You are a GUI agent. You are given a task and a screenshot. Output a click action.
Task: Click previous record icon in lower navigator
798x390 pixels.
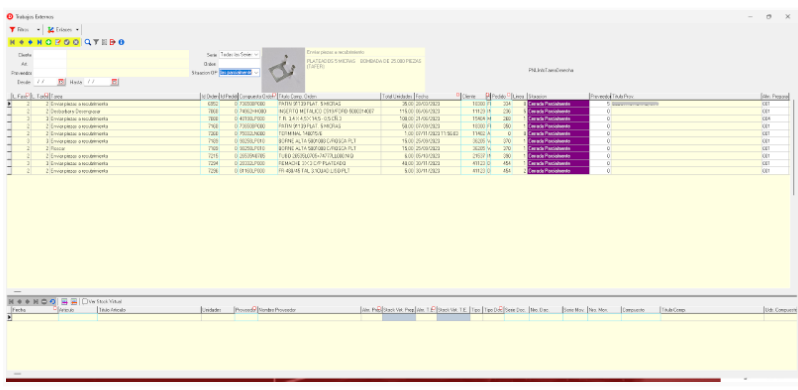point(19,301)
